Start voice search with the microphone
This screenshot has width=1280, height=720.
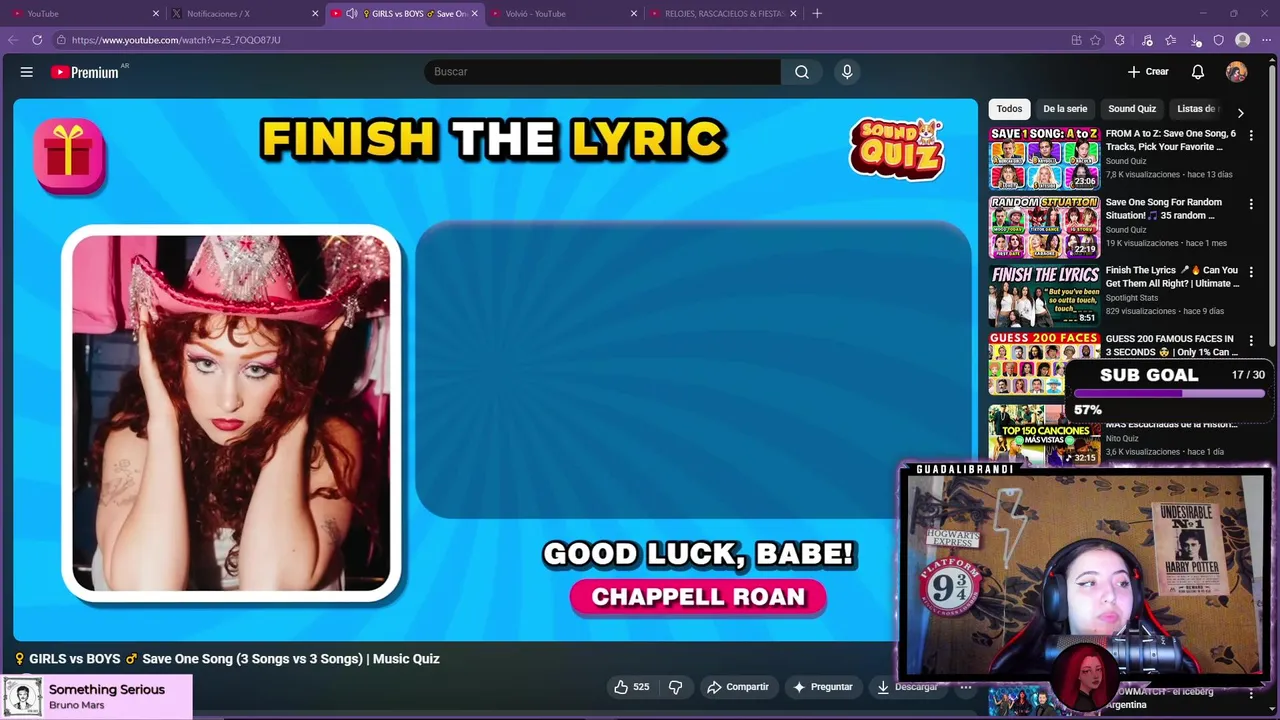click(847, 72)
